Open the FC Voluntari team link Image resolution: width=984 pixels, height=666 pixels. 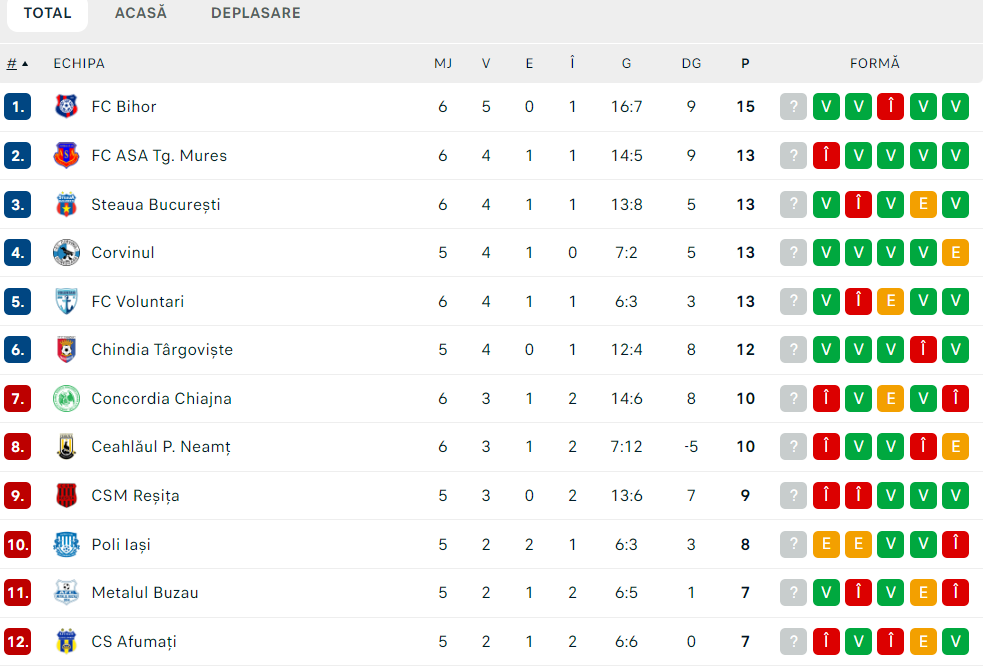137,302
